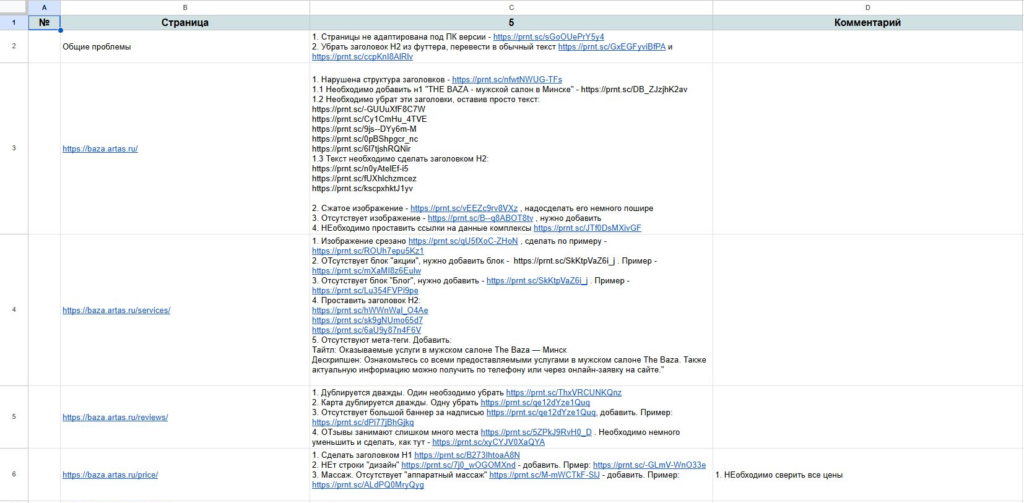Select the 'Общие проблемы' cell
This screenshot has height=503, width=1024.
(x=185, y=47)
